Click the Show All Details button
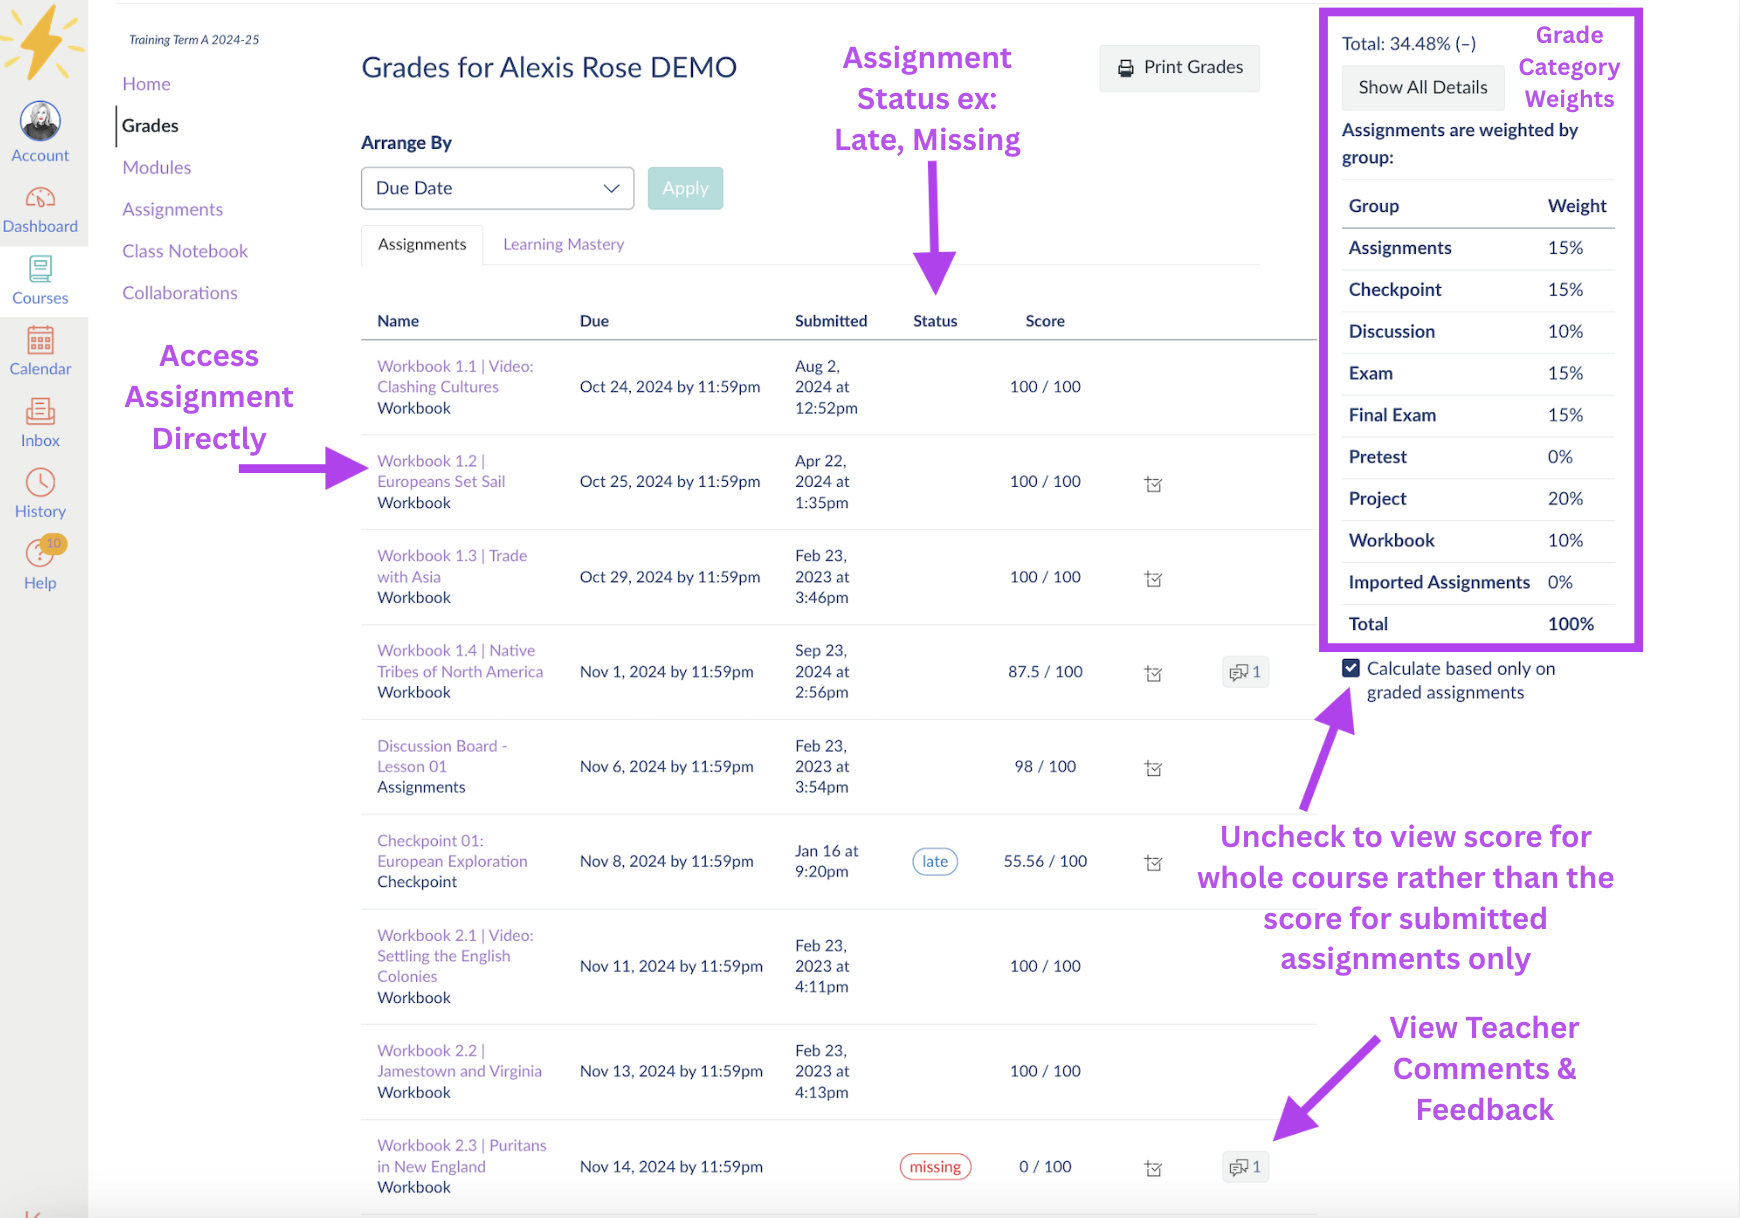The height and width of the screenshot is (1218, 1740). point(1422,87)
